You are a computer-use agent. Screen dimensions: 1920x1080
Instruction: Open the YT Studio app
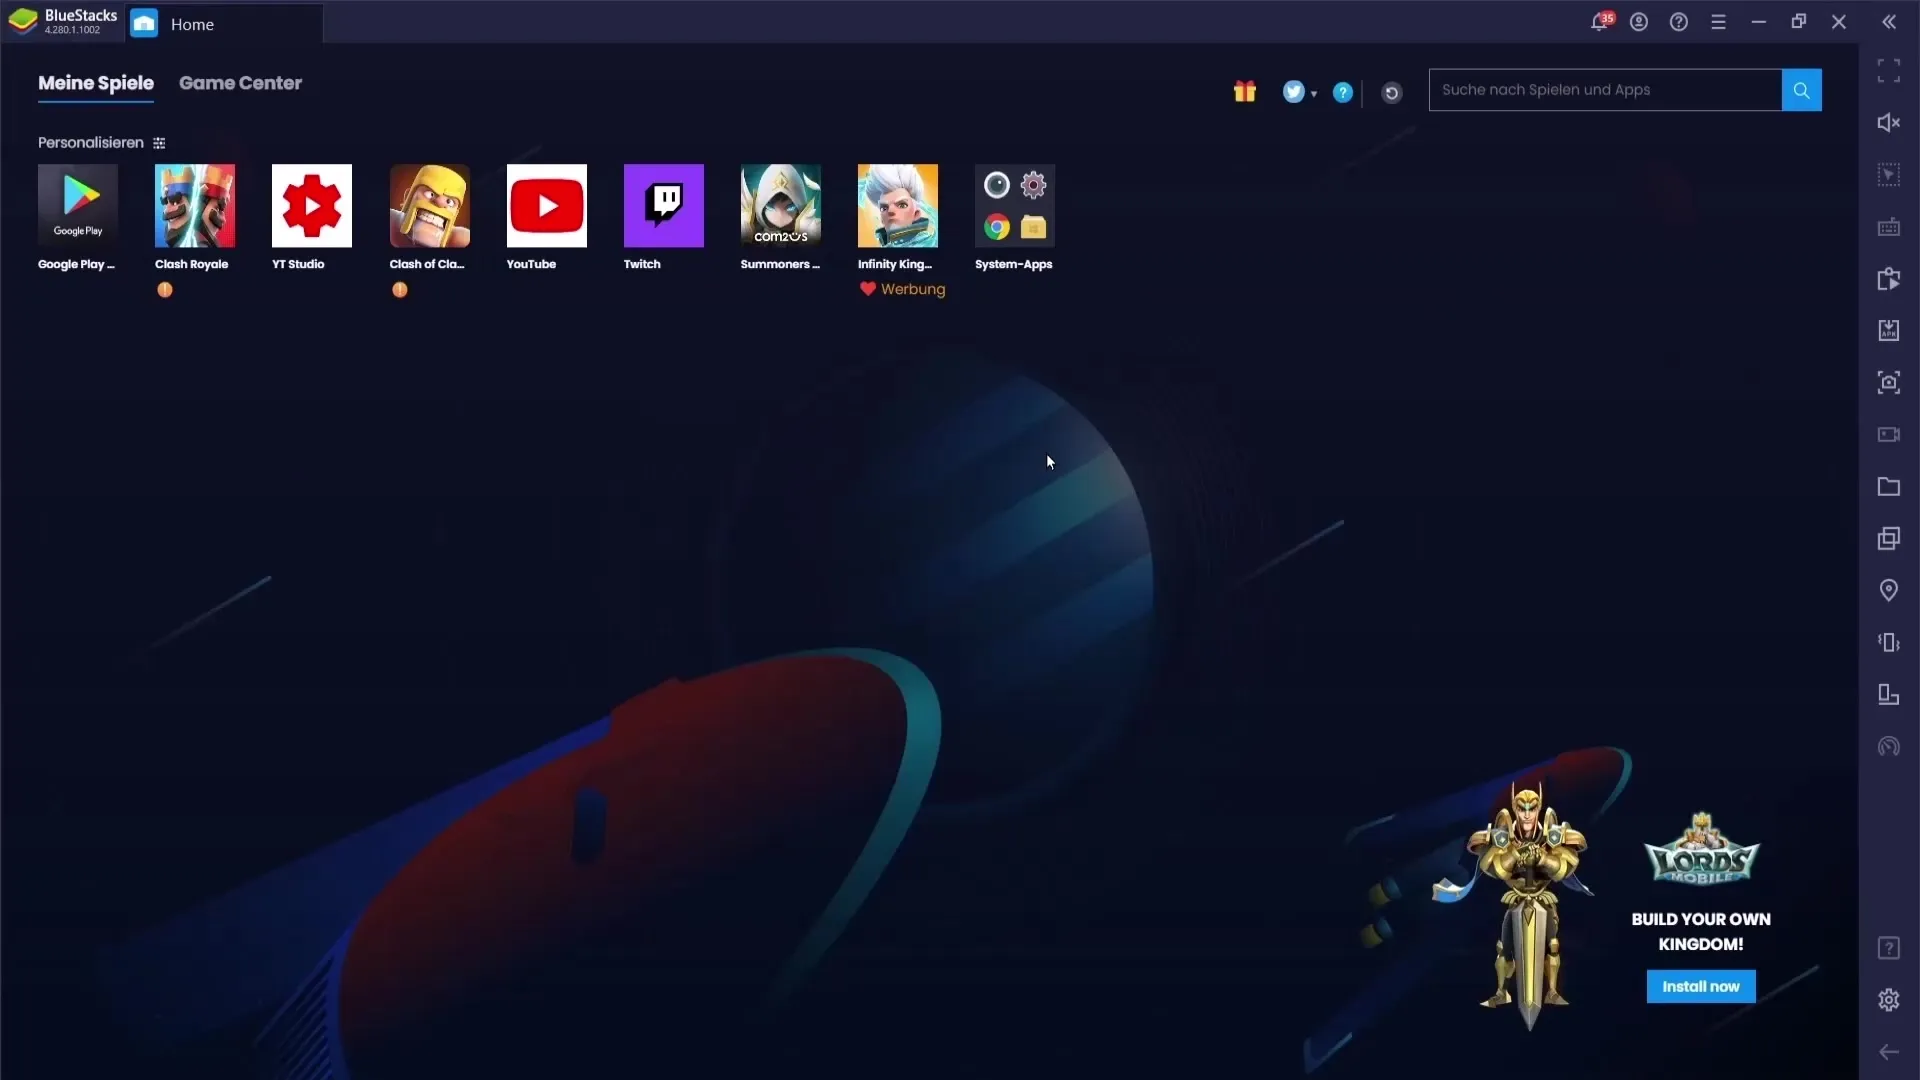312,206
